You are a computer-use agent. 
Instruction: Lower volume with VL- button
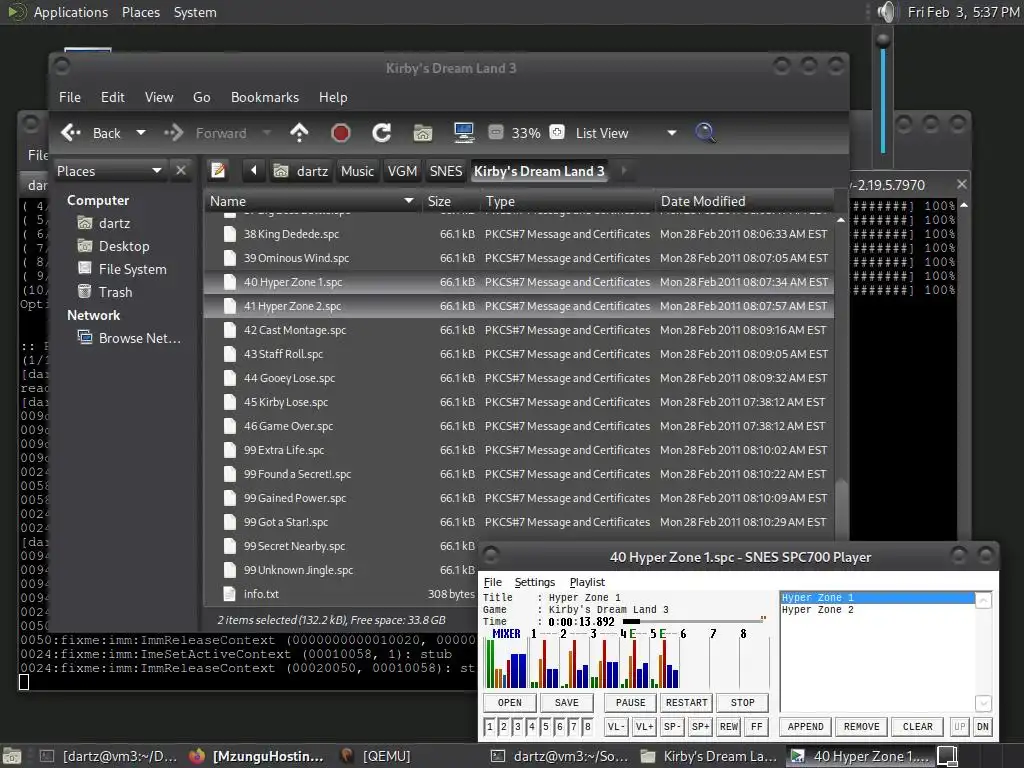point(616,726)
